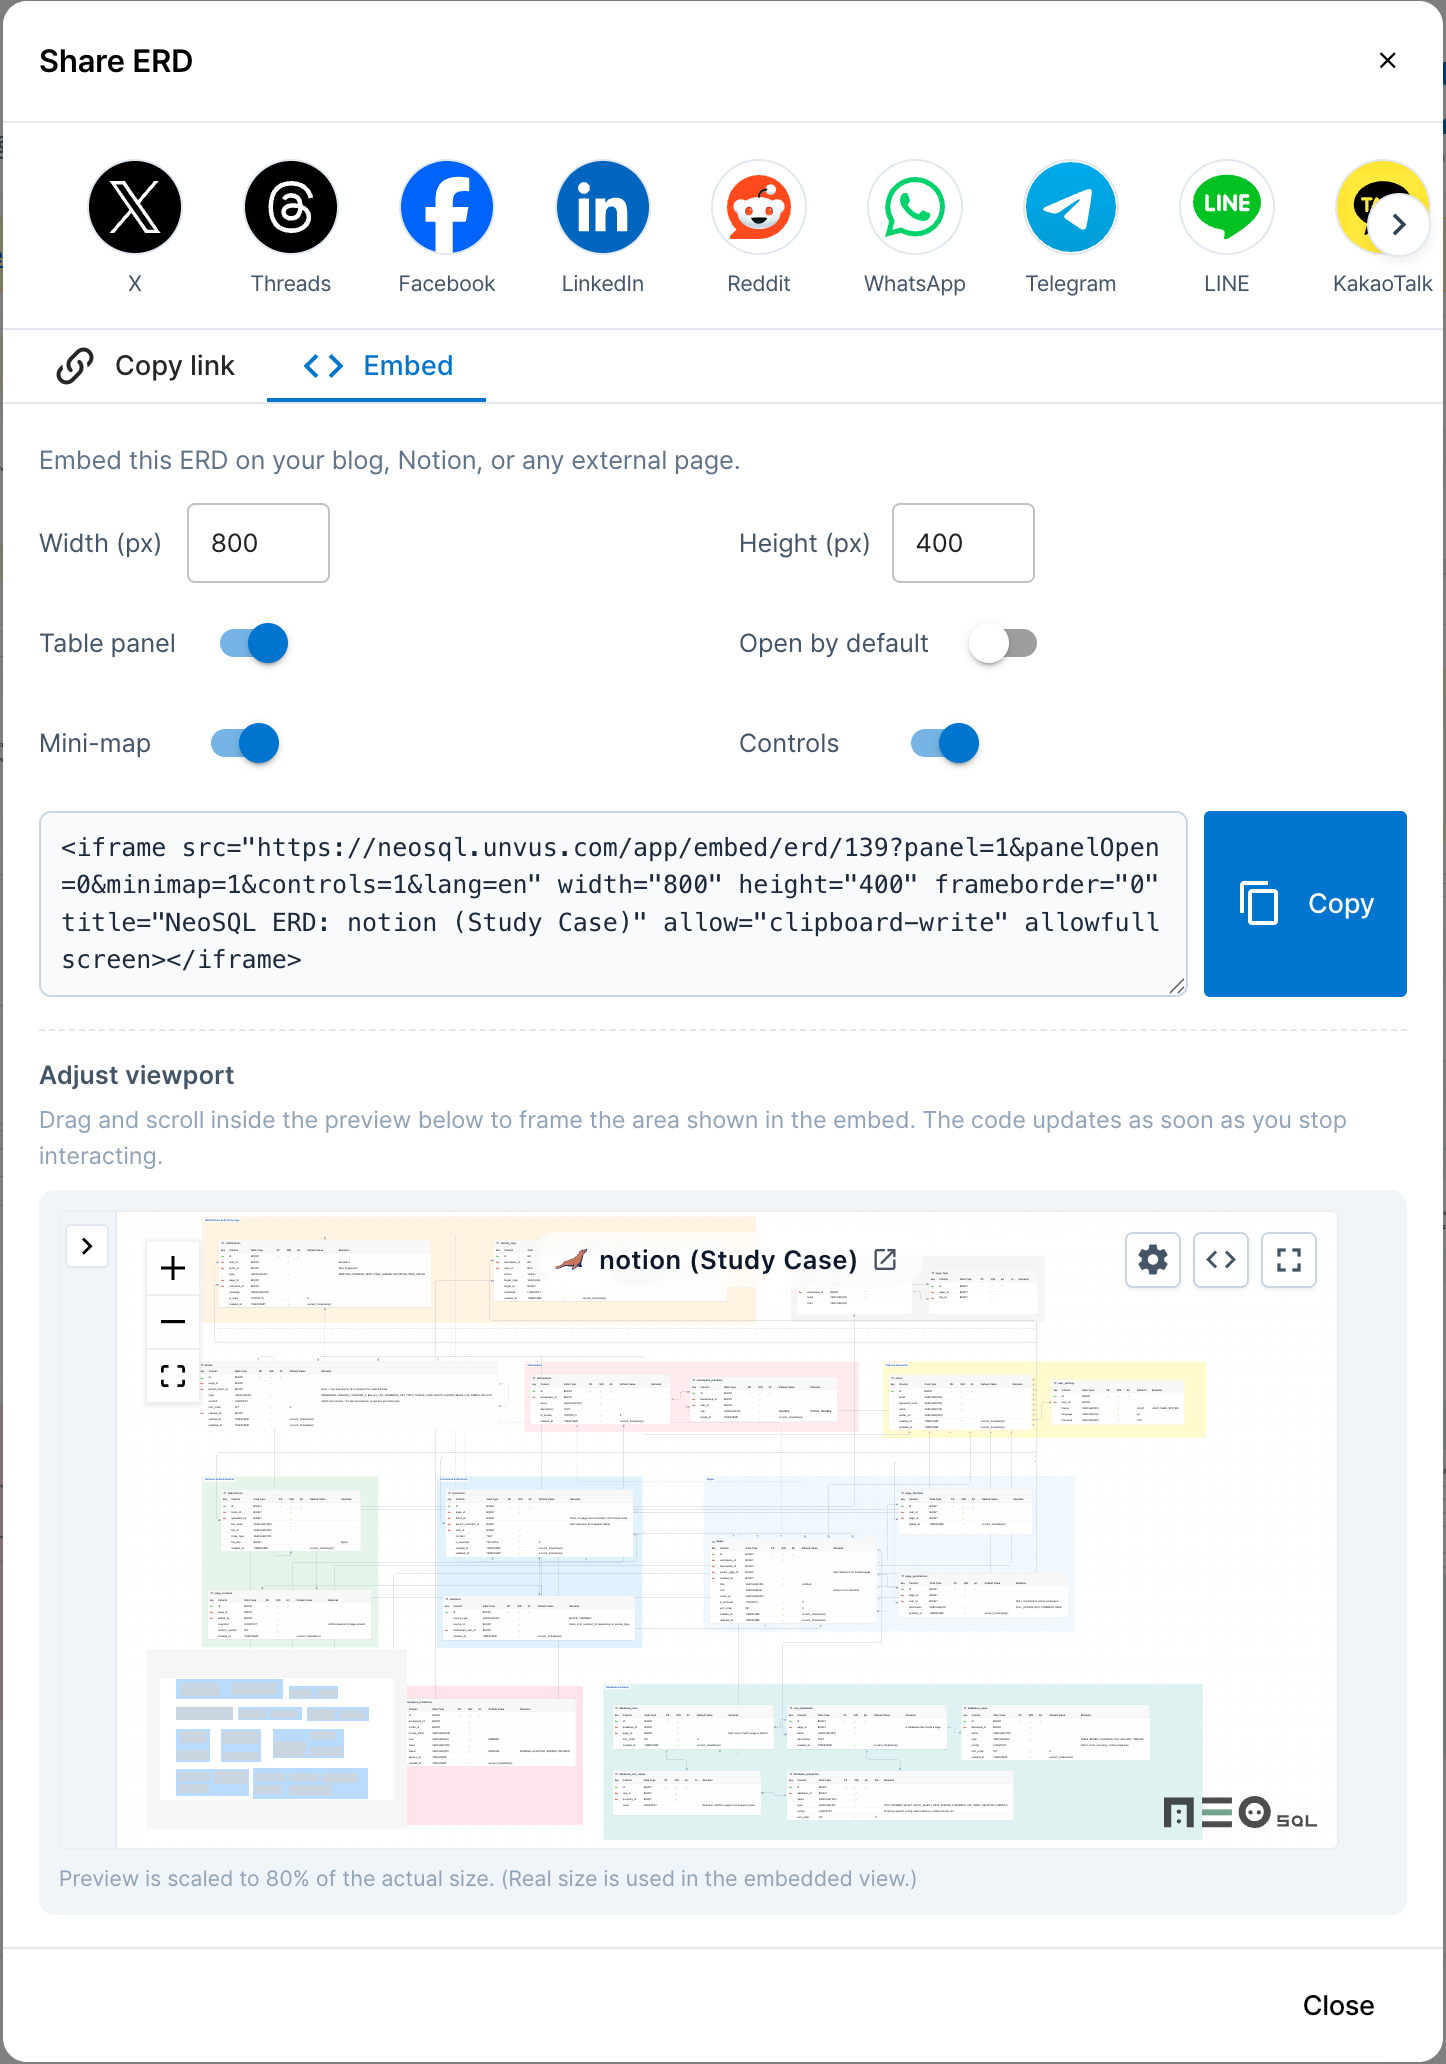Share on LinkedIn
The width and height of the screenshot is (1446, 2064).
(603, 208)
